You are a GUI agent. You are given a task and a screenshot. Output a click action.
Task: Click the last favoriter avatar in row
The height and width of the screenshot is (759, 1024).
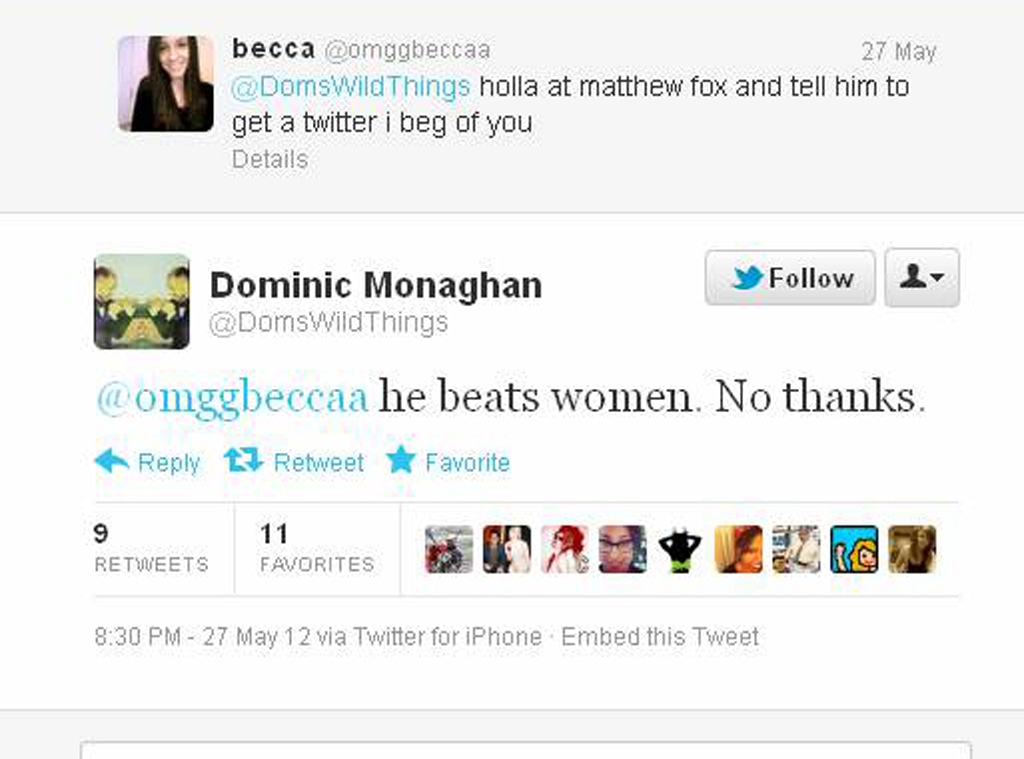[912, 549]
